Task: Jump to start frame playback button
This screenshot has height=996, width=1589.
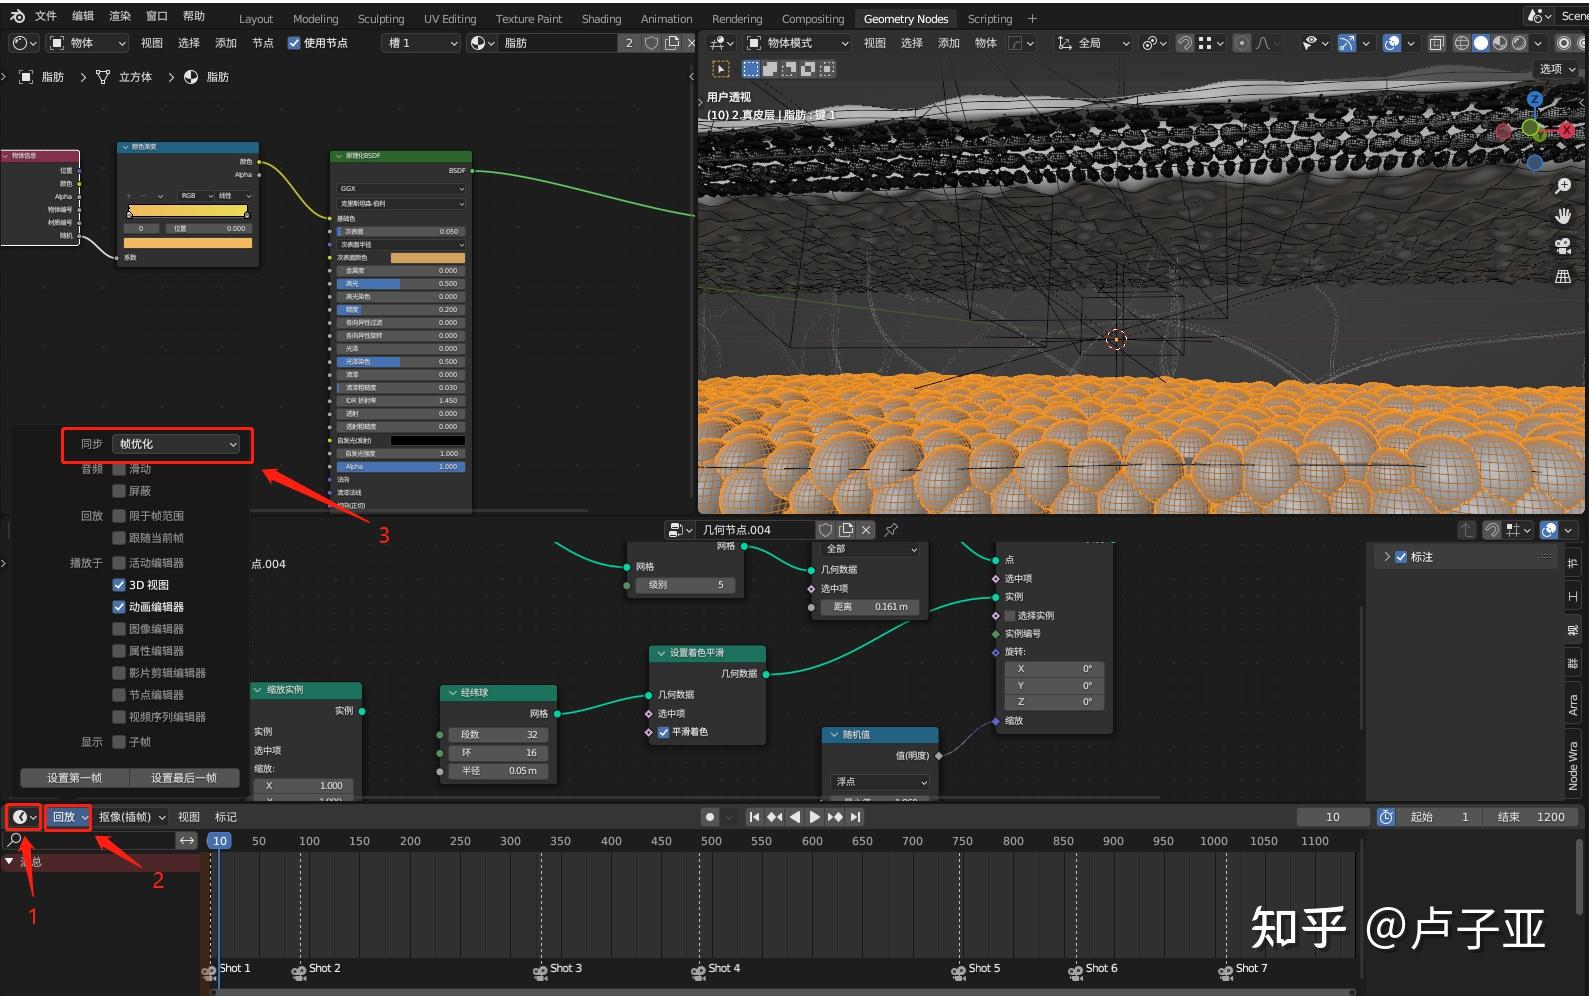Action: pos(754,817)
